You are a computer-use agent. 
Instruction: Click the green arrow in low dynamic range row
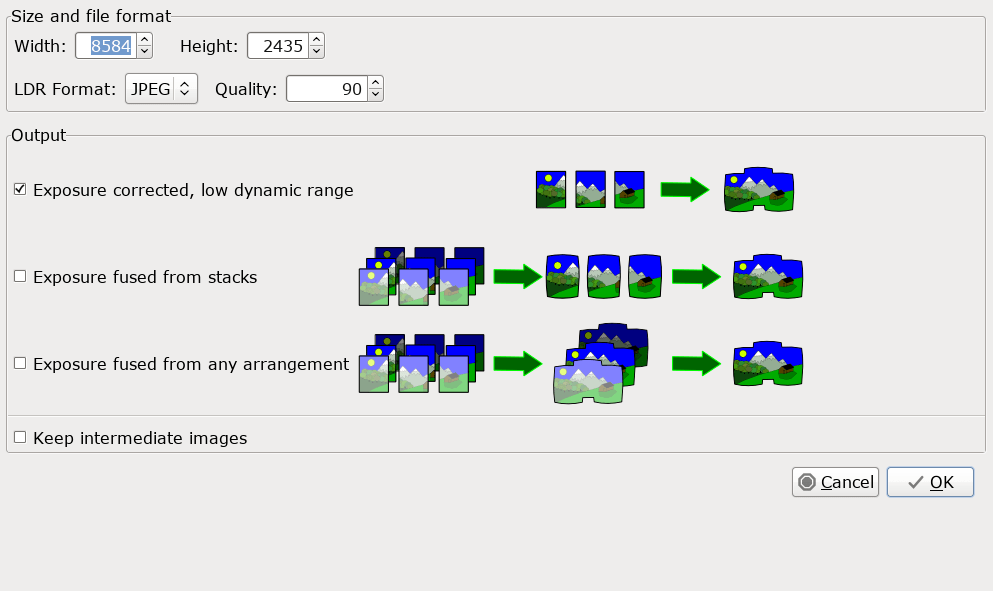click(685, 189)
